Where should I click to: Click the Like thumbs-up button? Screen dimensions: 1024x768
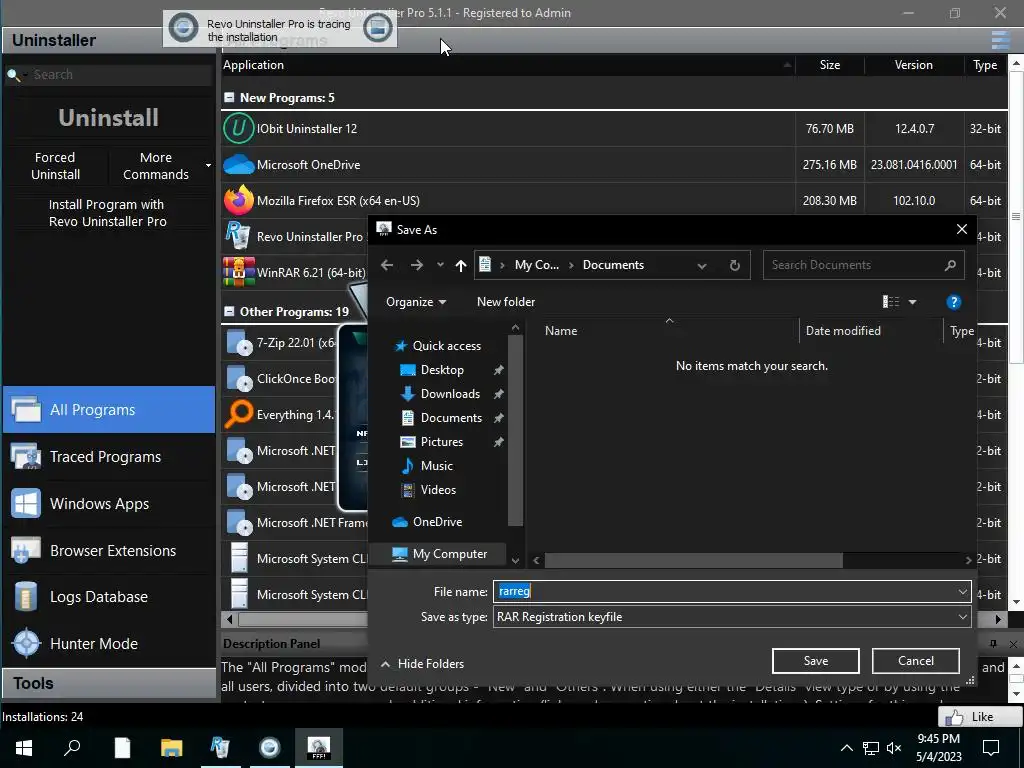981,717
